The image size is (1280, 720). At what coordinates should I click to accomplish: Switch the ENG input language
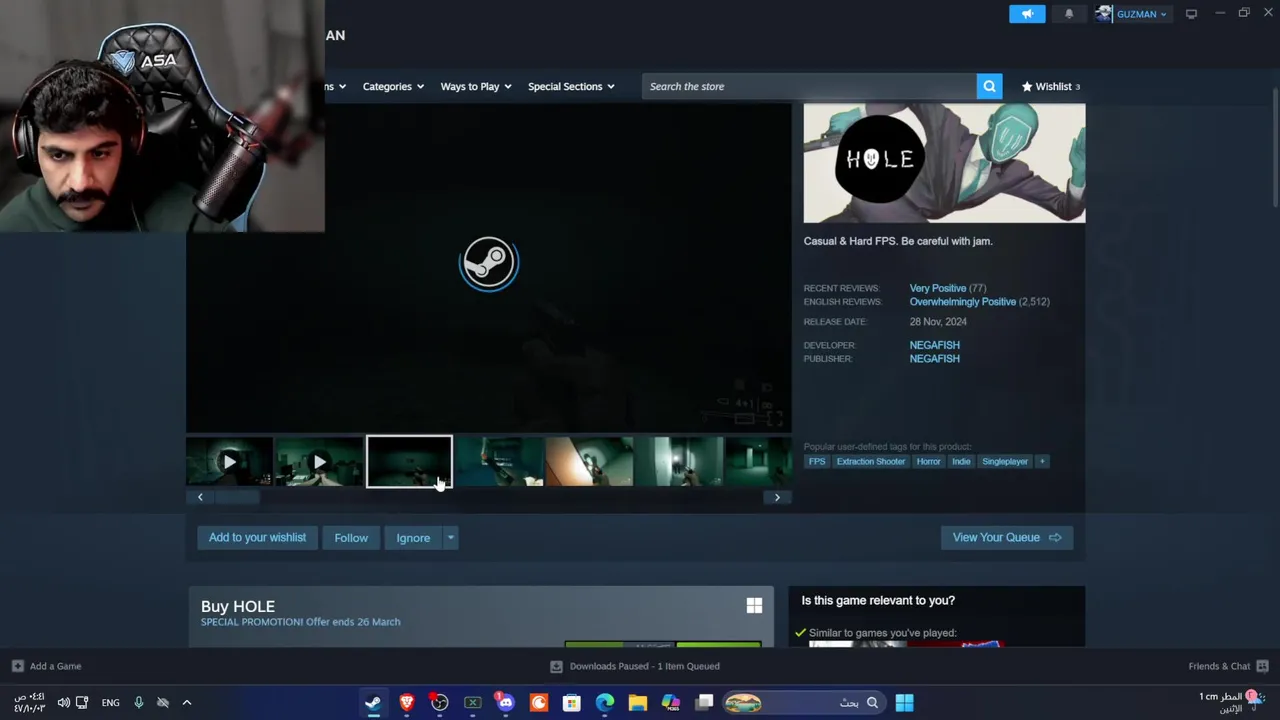coord(110,703)
